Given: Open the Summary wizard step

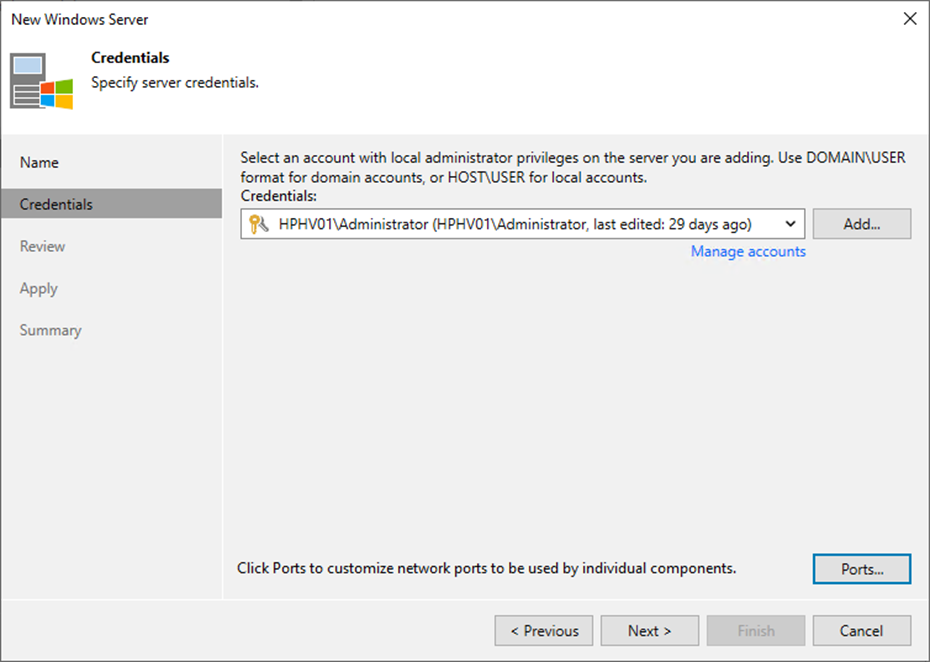Looking at the screenshot, I should tap(50, 330).
